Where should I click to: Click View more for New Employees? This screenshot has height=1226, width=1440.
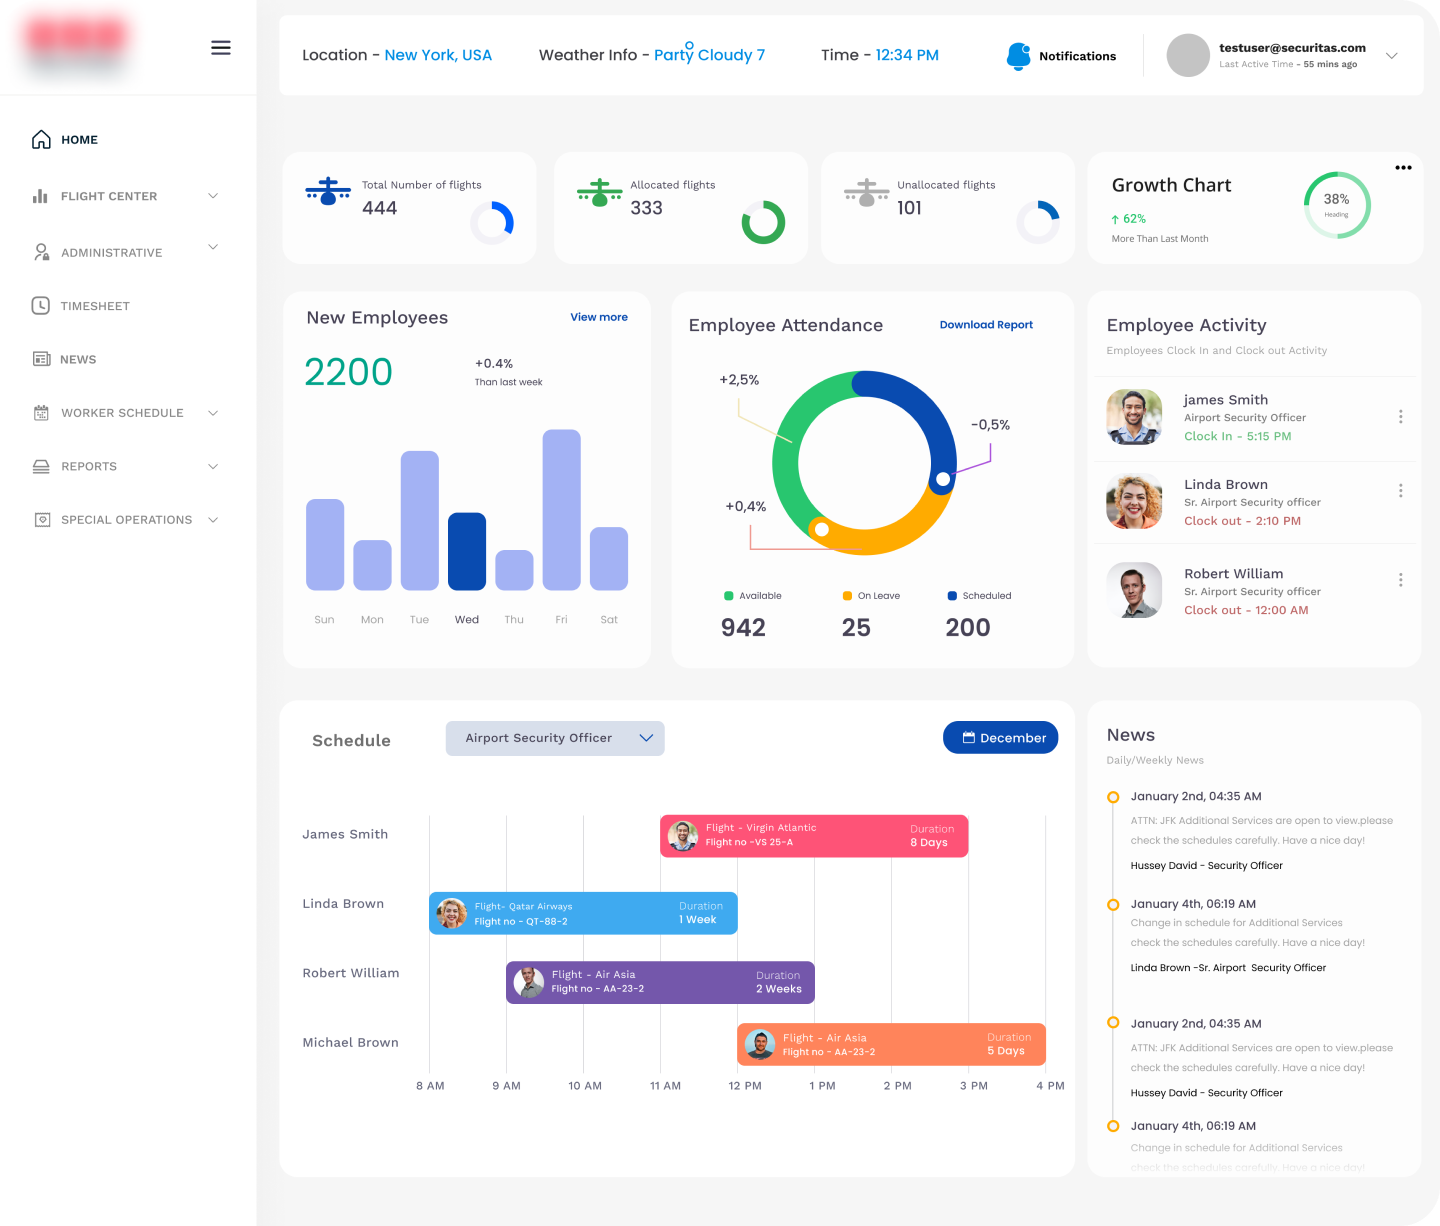[x=599, y=317]
